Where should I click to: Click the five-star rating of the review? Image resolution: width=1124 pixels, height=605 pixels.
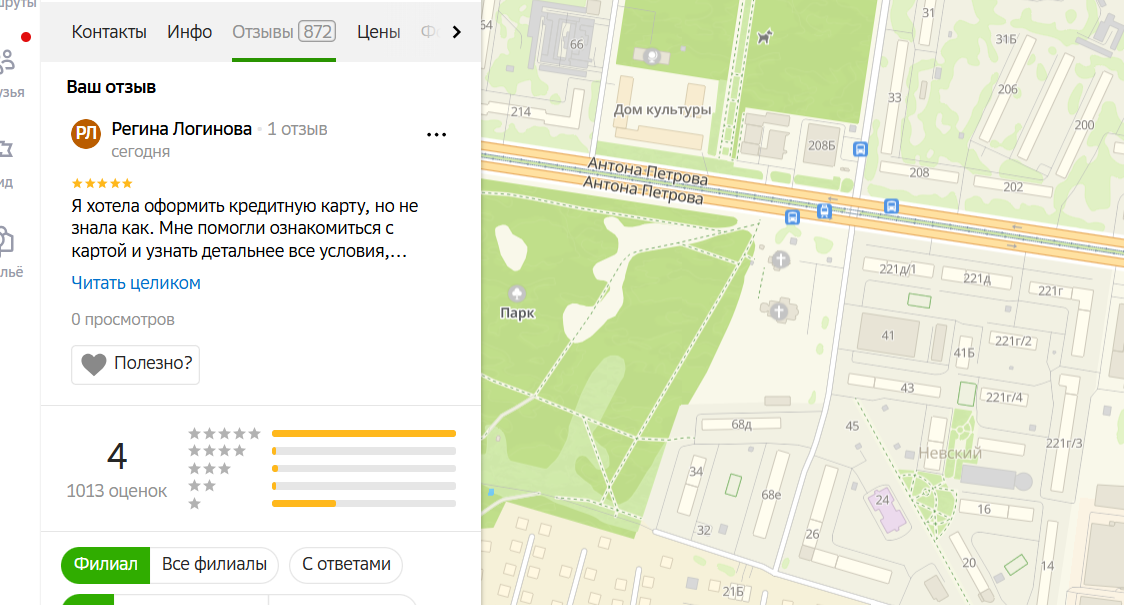(x=102, y=184)
